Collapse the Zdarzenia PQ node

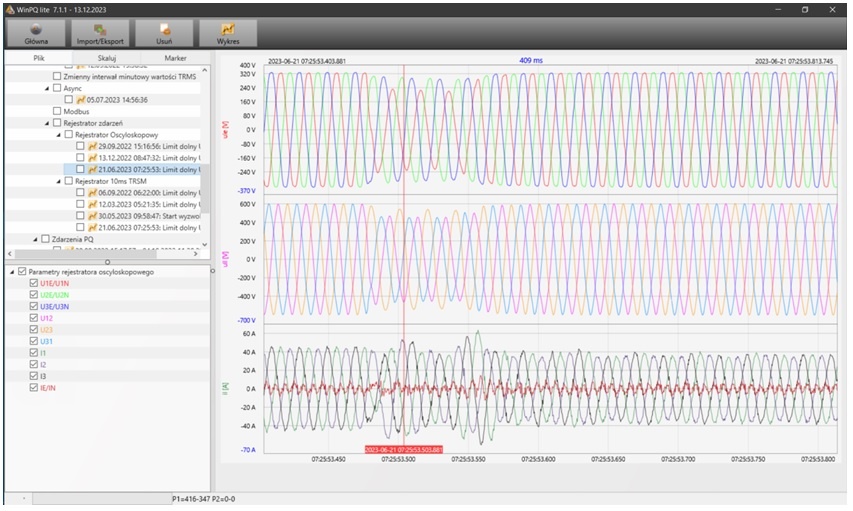pos(36,239)
